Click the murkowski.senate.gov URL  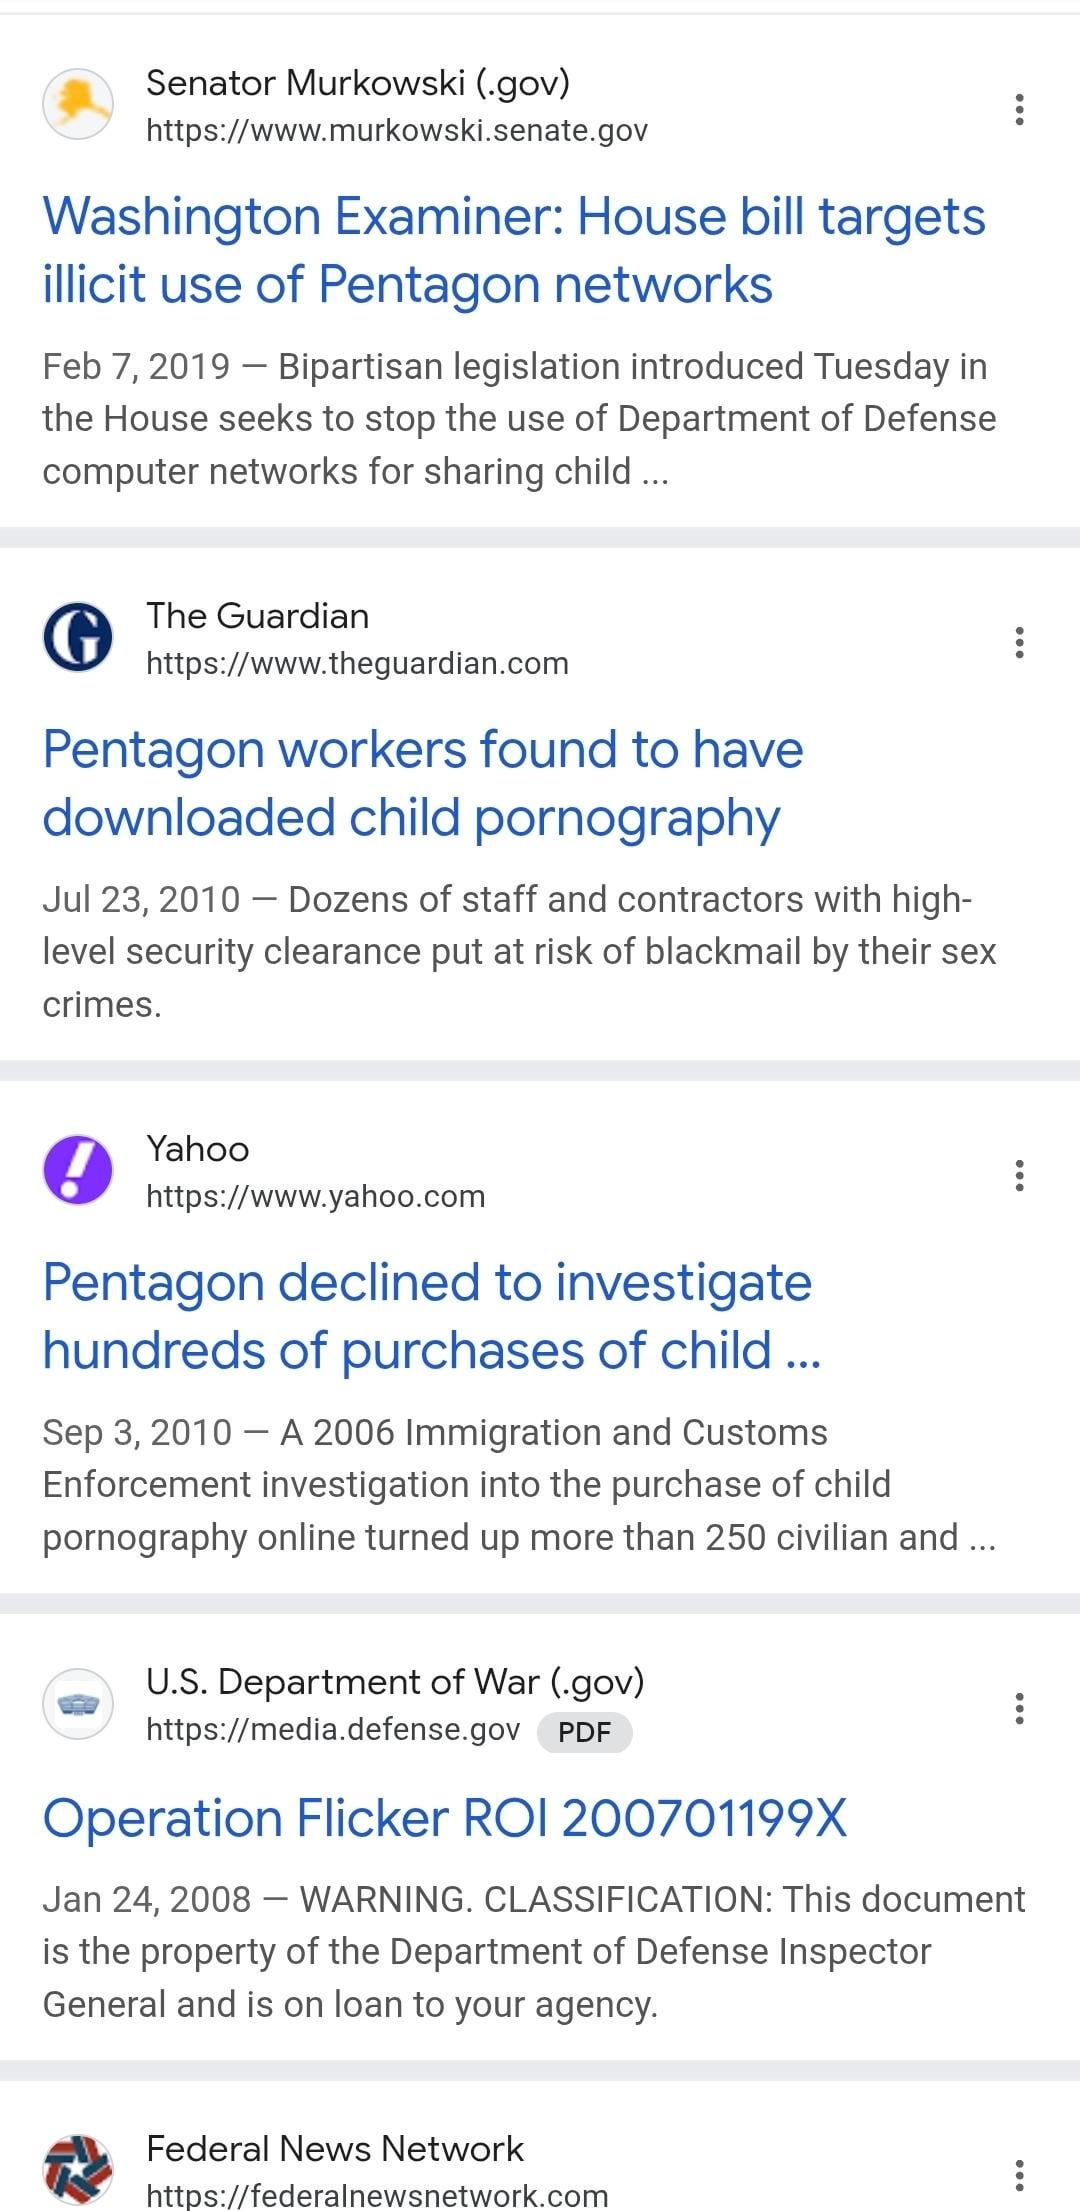pyautogui.click(x=396, y=131)
